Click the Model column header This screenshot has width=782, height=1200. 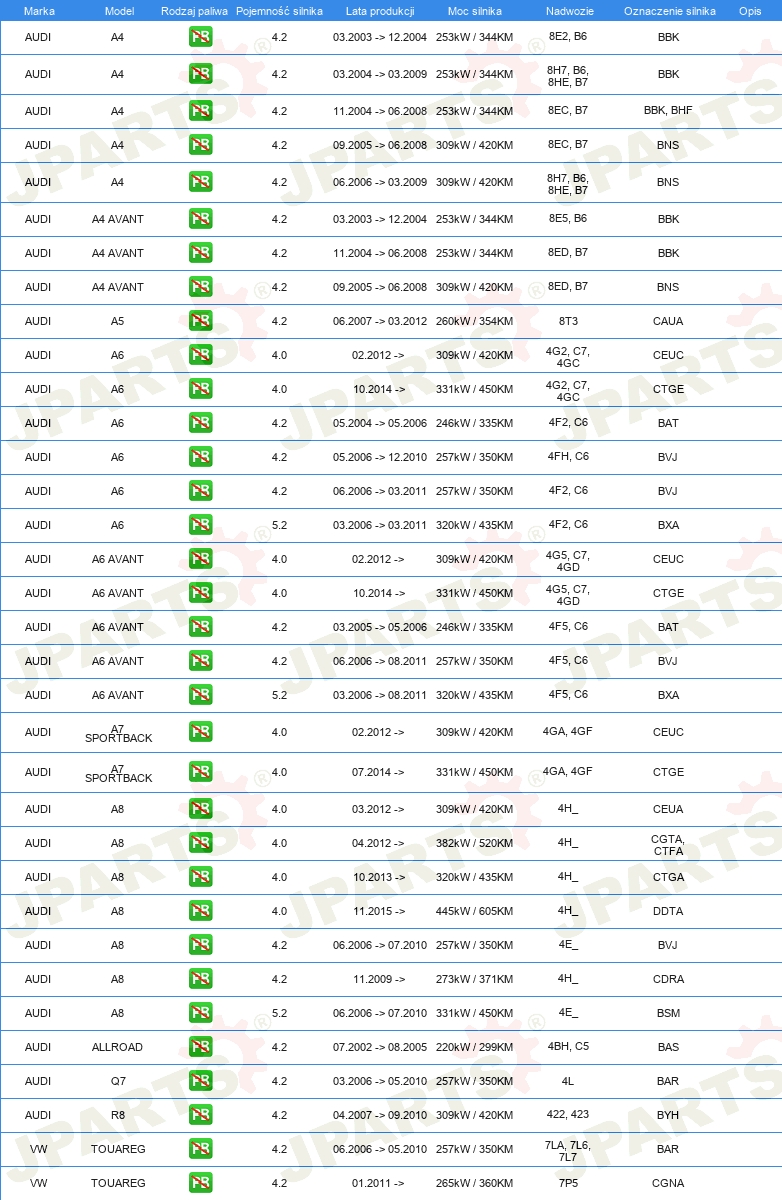coord(118,10)
